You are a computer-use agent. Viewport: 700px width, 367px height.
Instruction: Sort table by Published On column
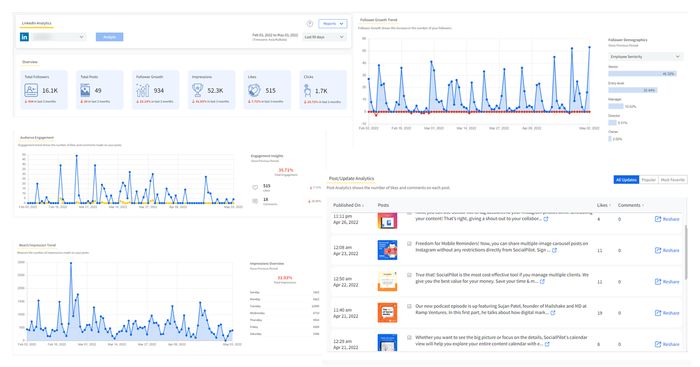(x=348, y=205)
